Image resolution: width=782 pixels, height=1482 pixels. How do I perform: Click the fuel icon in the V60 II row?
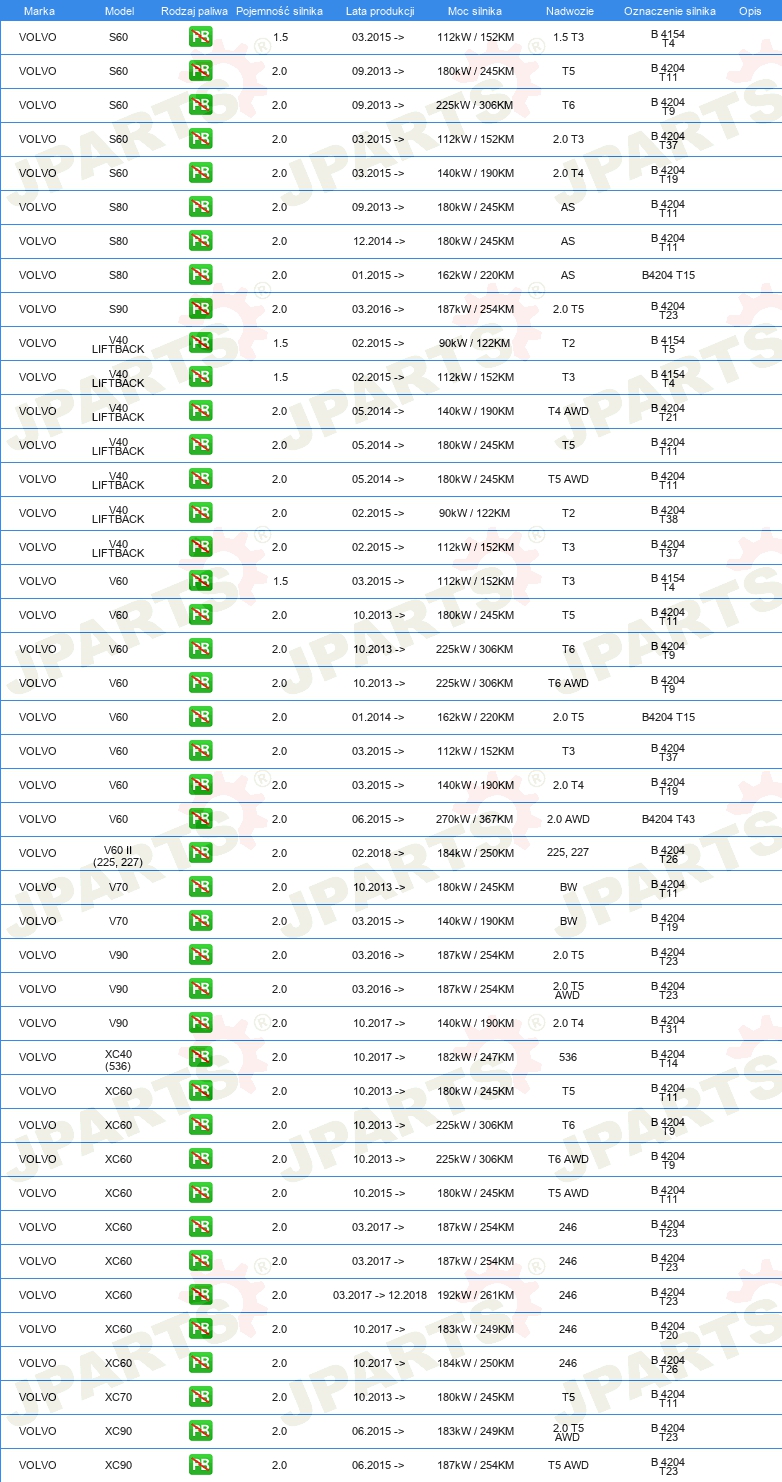[x=200, y=854]
